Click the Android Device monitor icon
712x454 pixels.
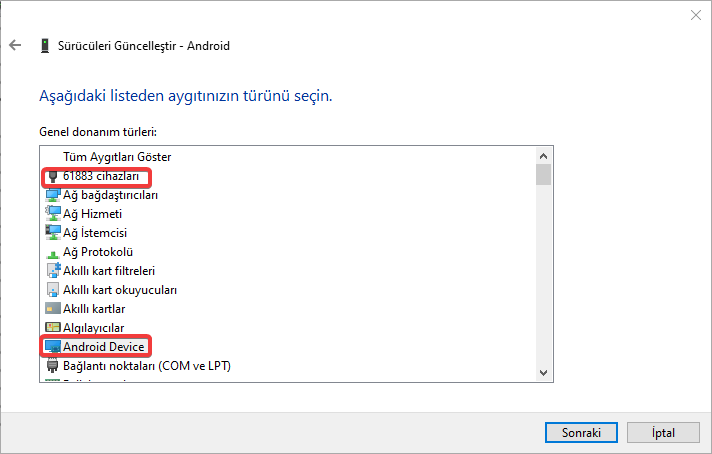tap(53, 347)
